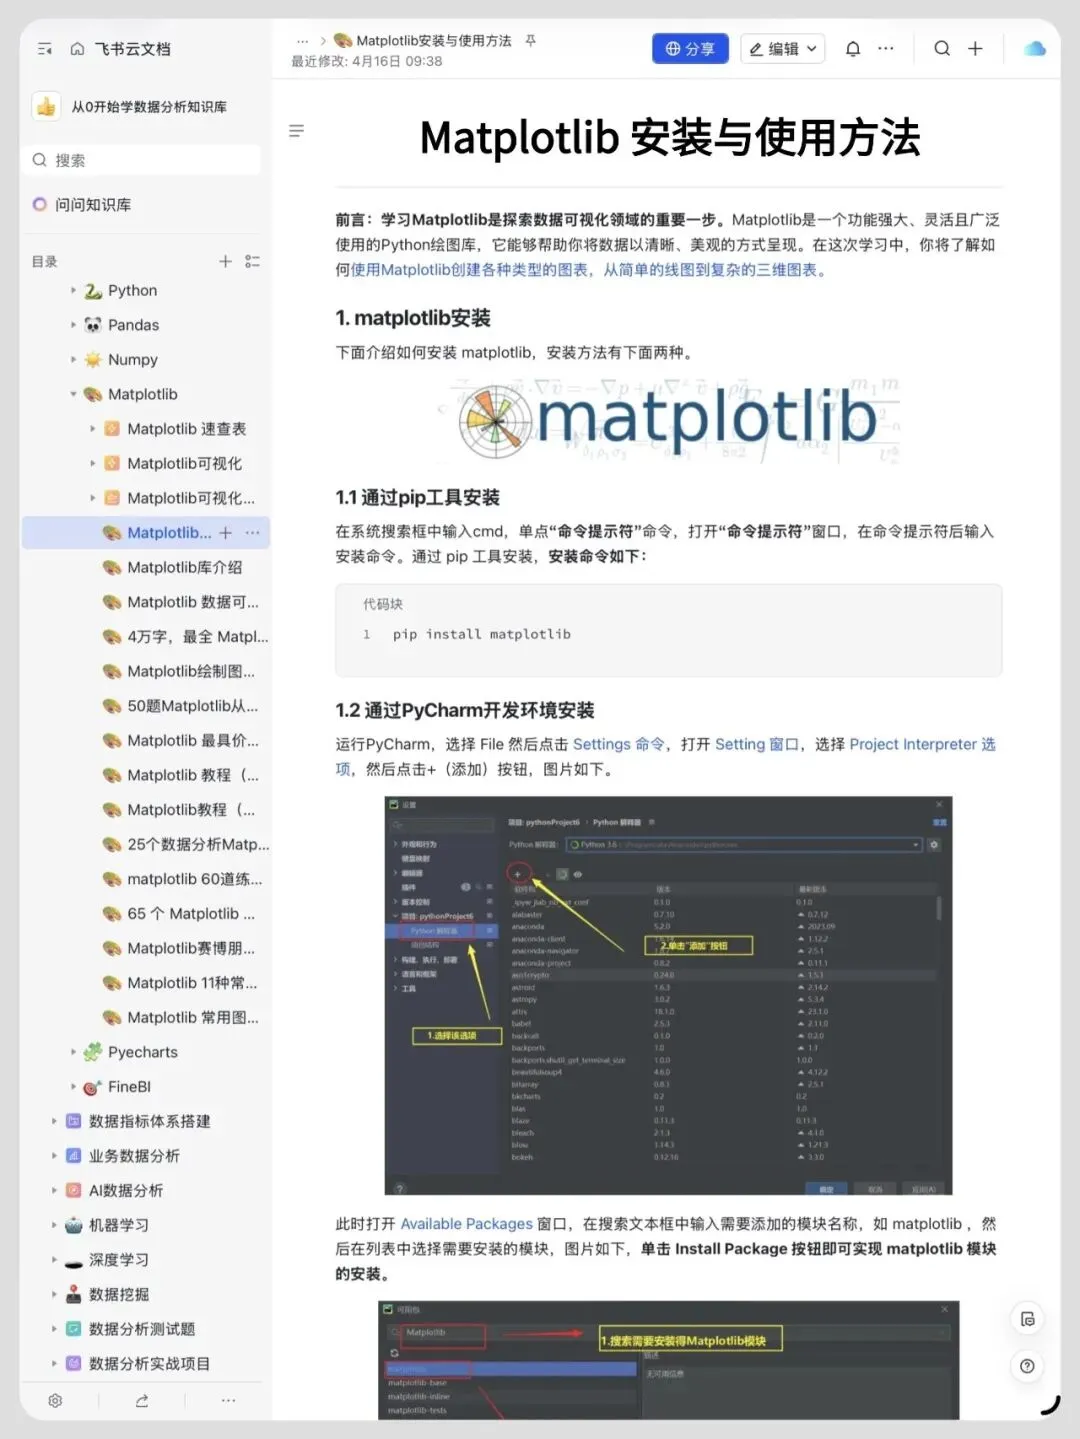Screen dimensions: 1080x1439
Task: Expand the Numpy folder
Action: pos(73,360)
